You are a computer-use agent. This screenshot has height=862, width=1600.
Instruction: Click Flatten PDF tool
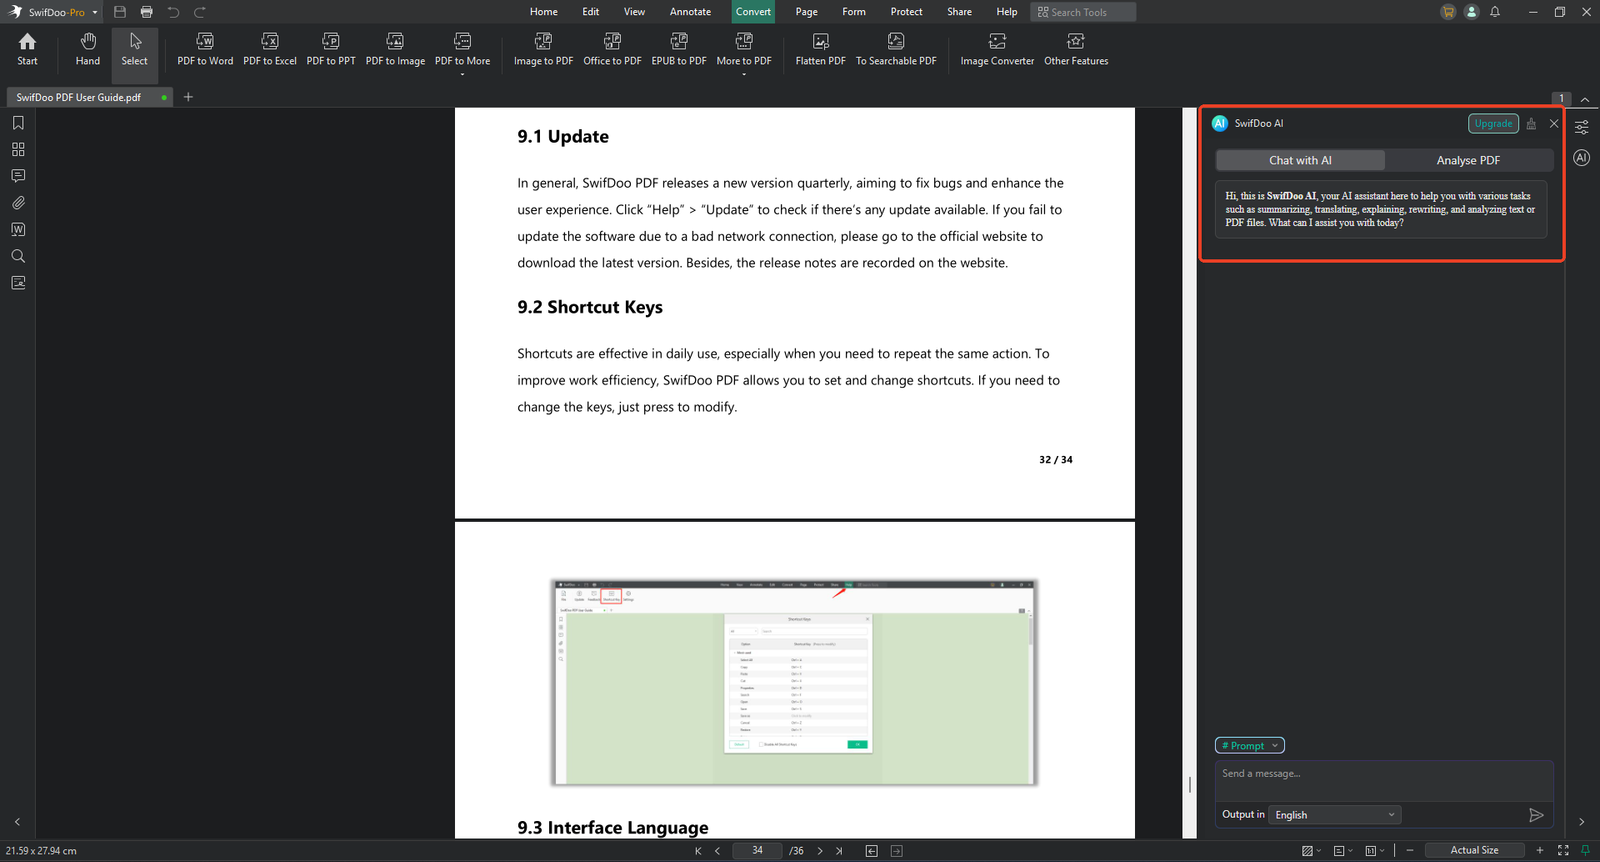(x=820, y=49)
